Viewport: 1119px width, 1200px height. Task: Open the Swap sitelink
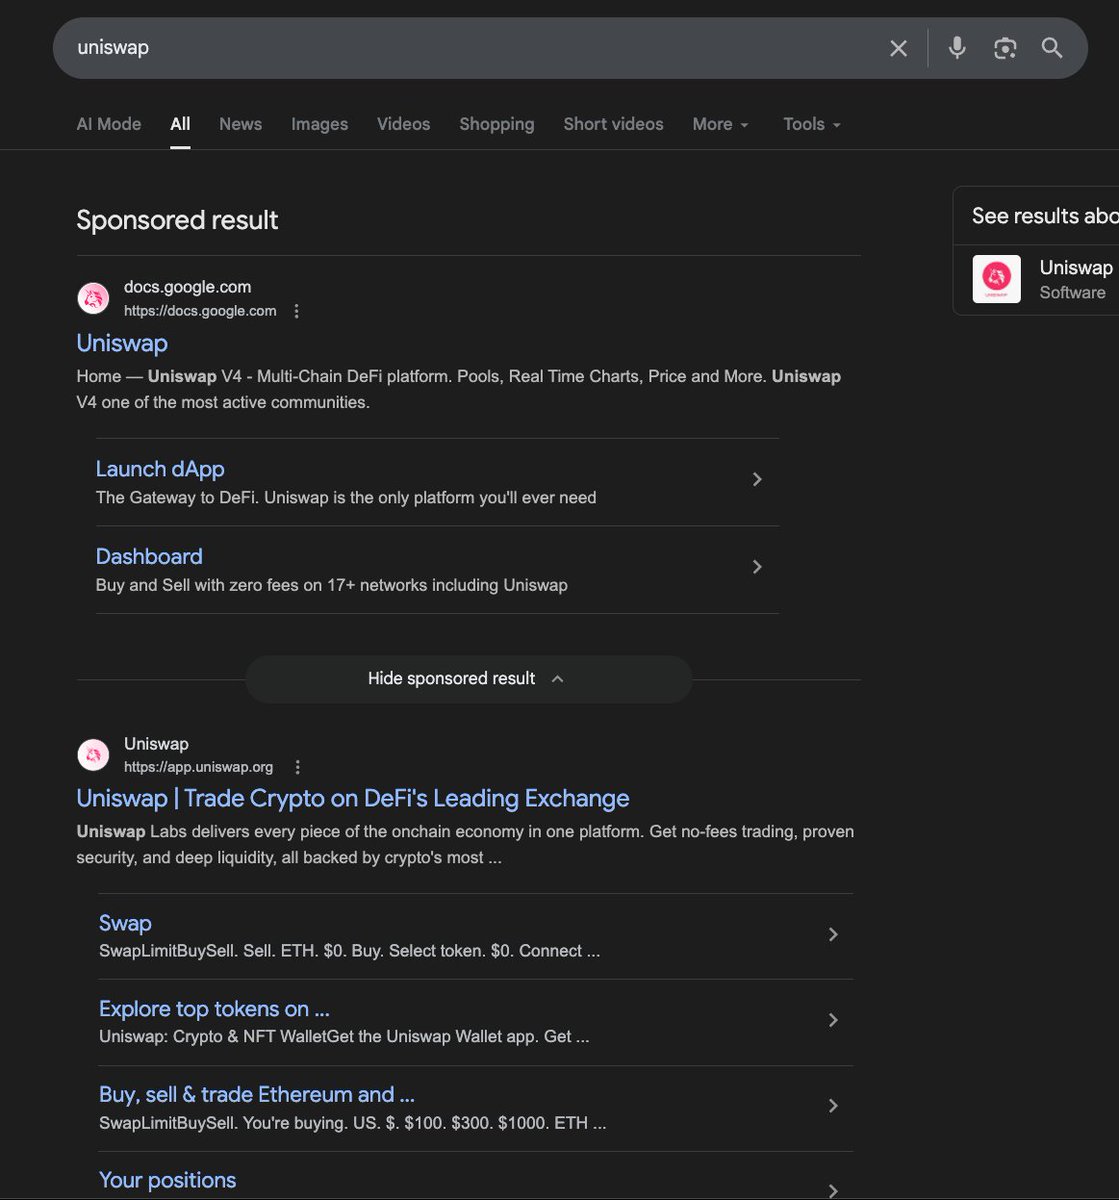click(125, 923)
